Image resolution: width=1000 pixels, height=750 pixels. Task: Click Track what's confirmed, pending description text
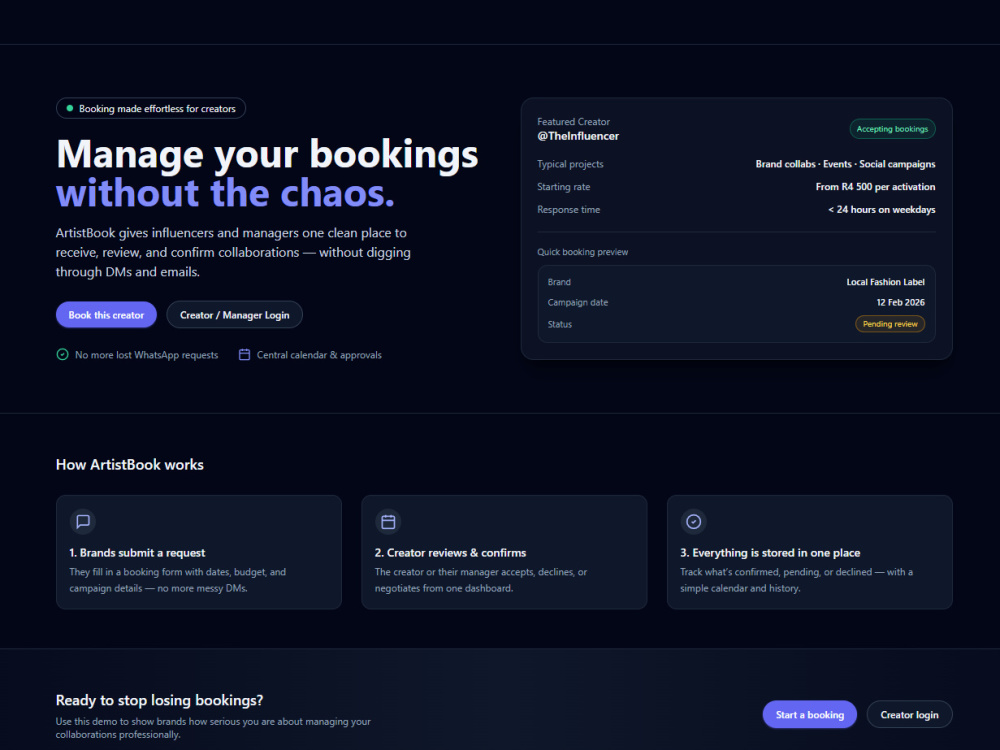(x=796, y=580)
